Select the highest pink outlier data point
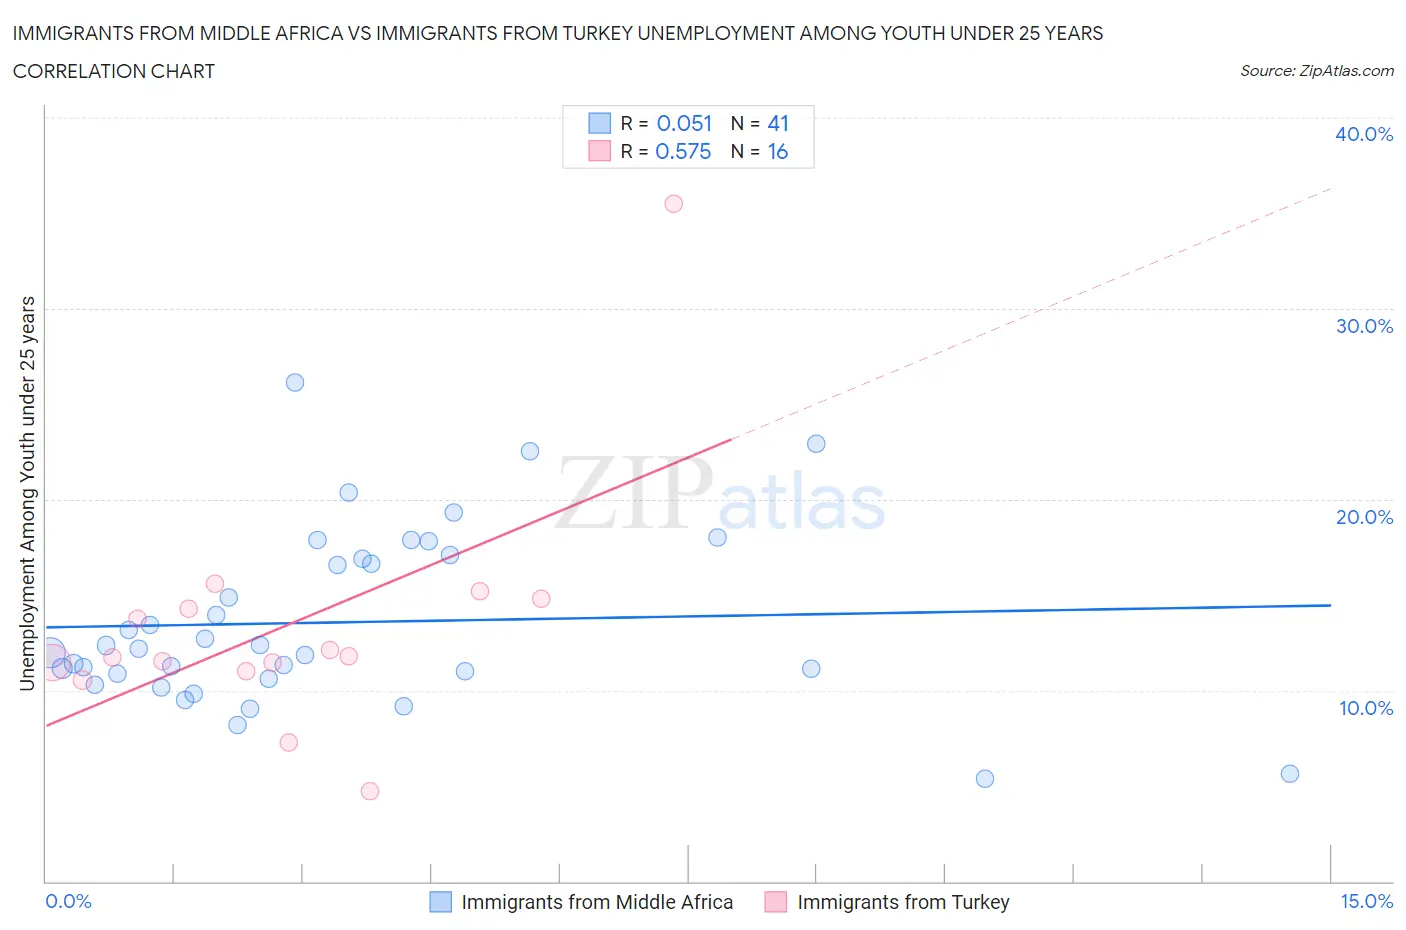Screen dimensions: 1406x930 pos(673,204)
